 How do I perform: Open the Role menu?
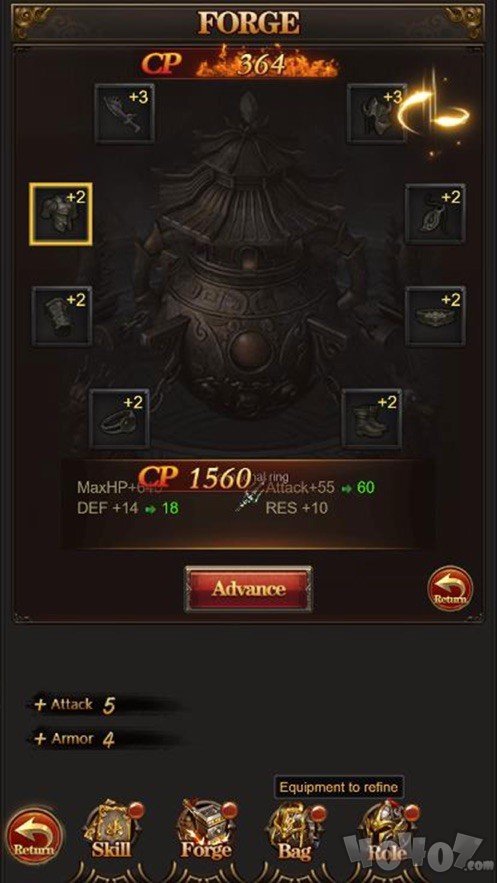click(389, 832)
